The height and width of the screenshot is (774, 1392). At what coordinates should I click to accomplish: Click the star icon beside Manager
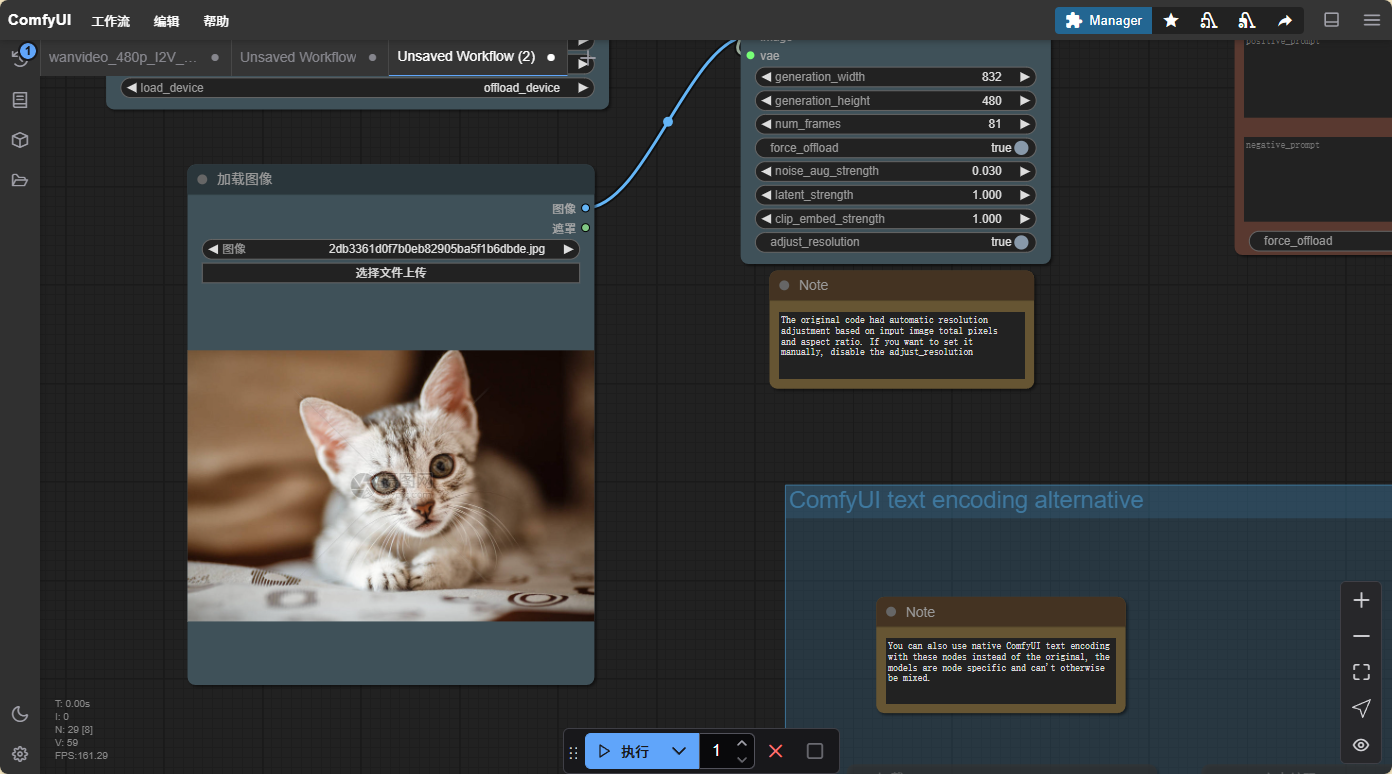1171,20
